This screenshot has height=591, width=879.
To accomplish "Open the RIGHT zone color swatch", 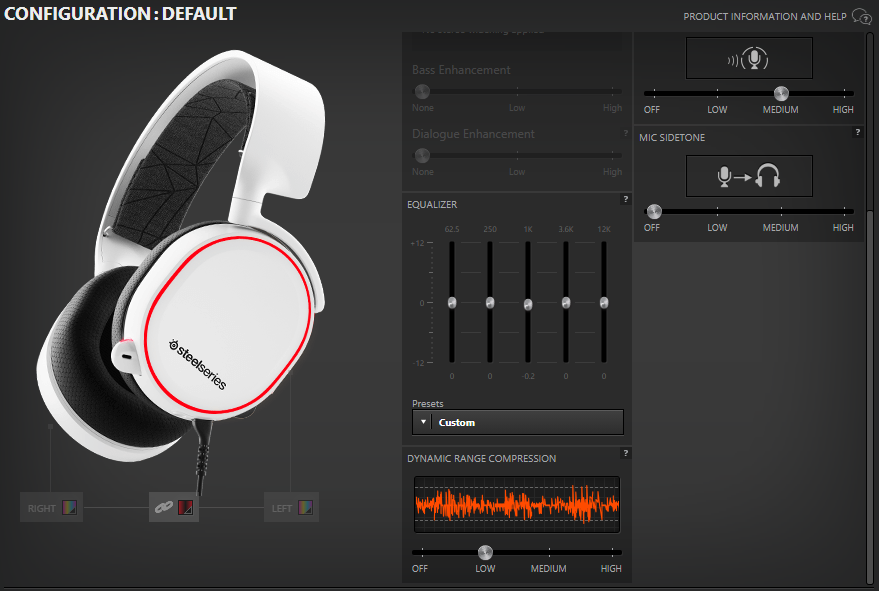I will click(x=69, y=507).
